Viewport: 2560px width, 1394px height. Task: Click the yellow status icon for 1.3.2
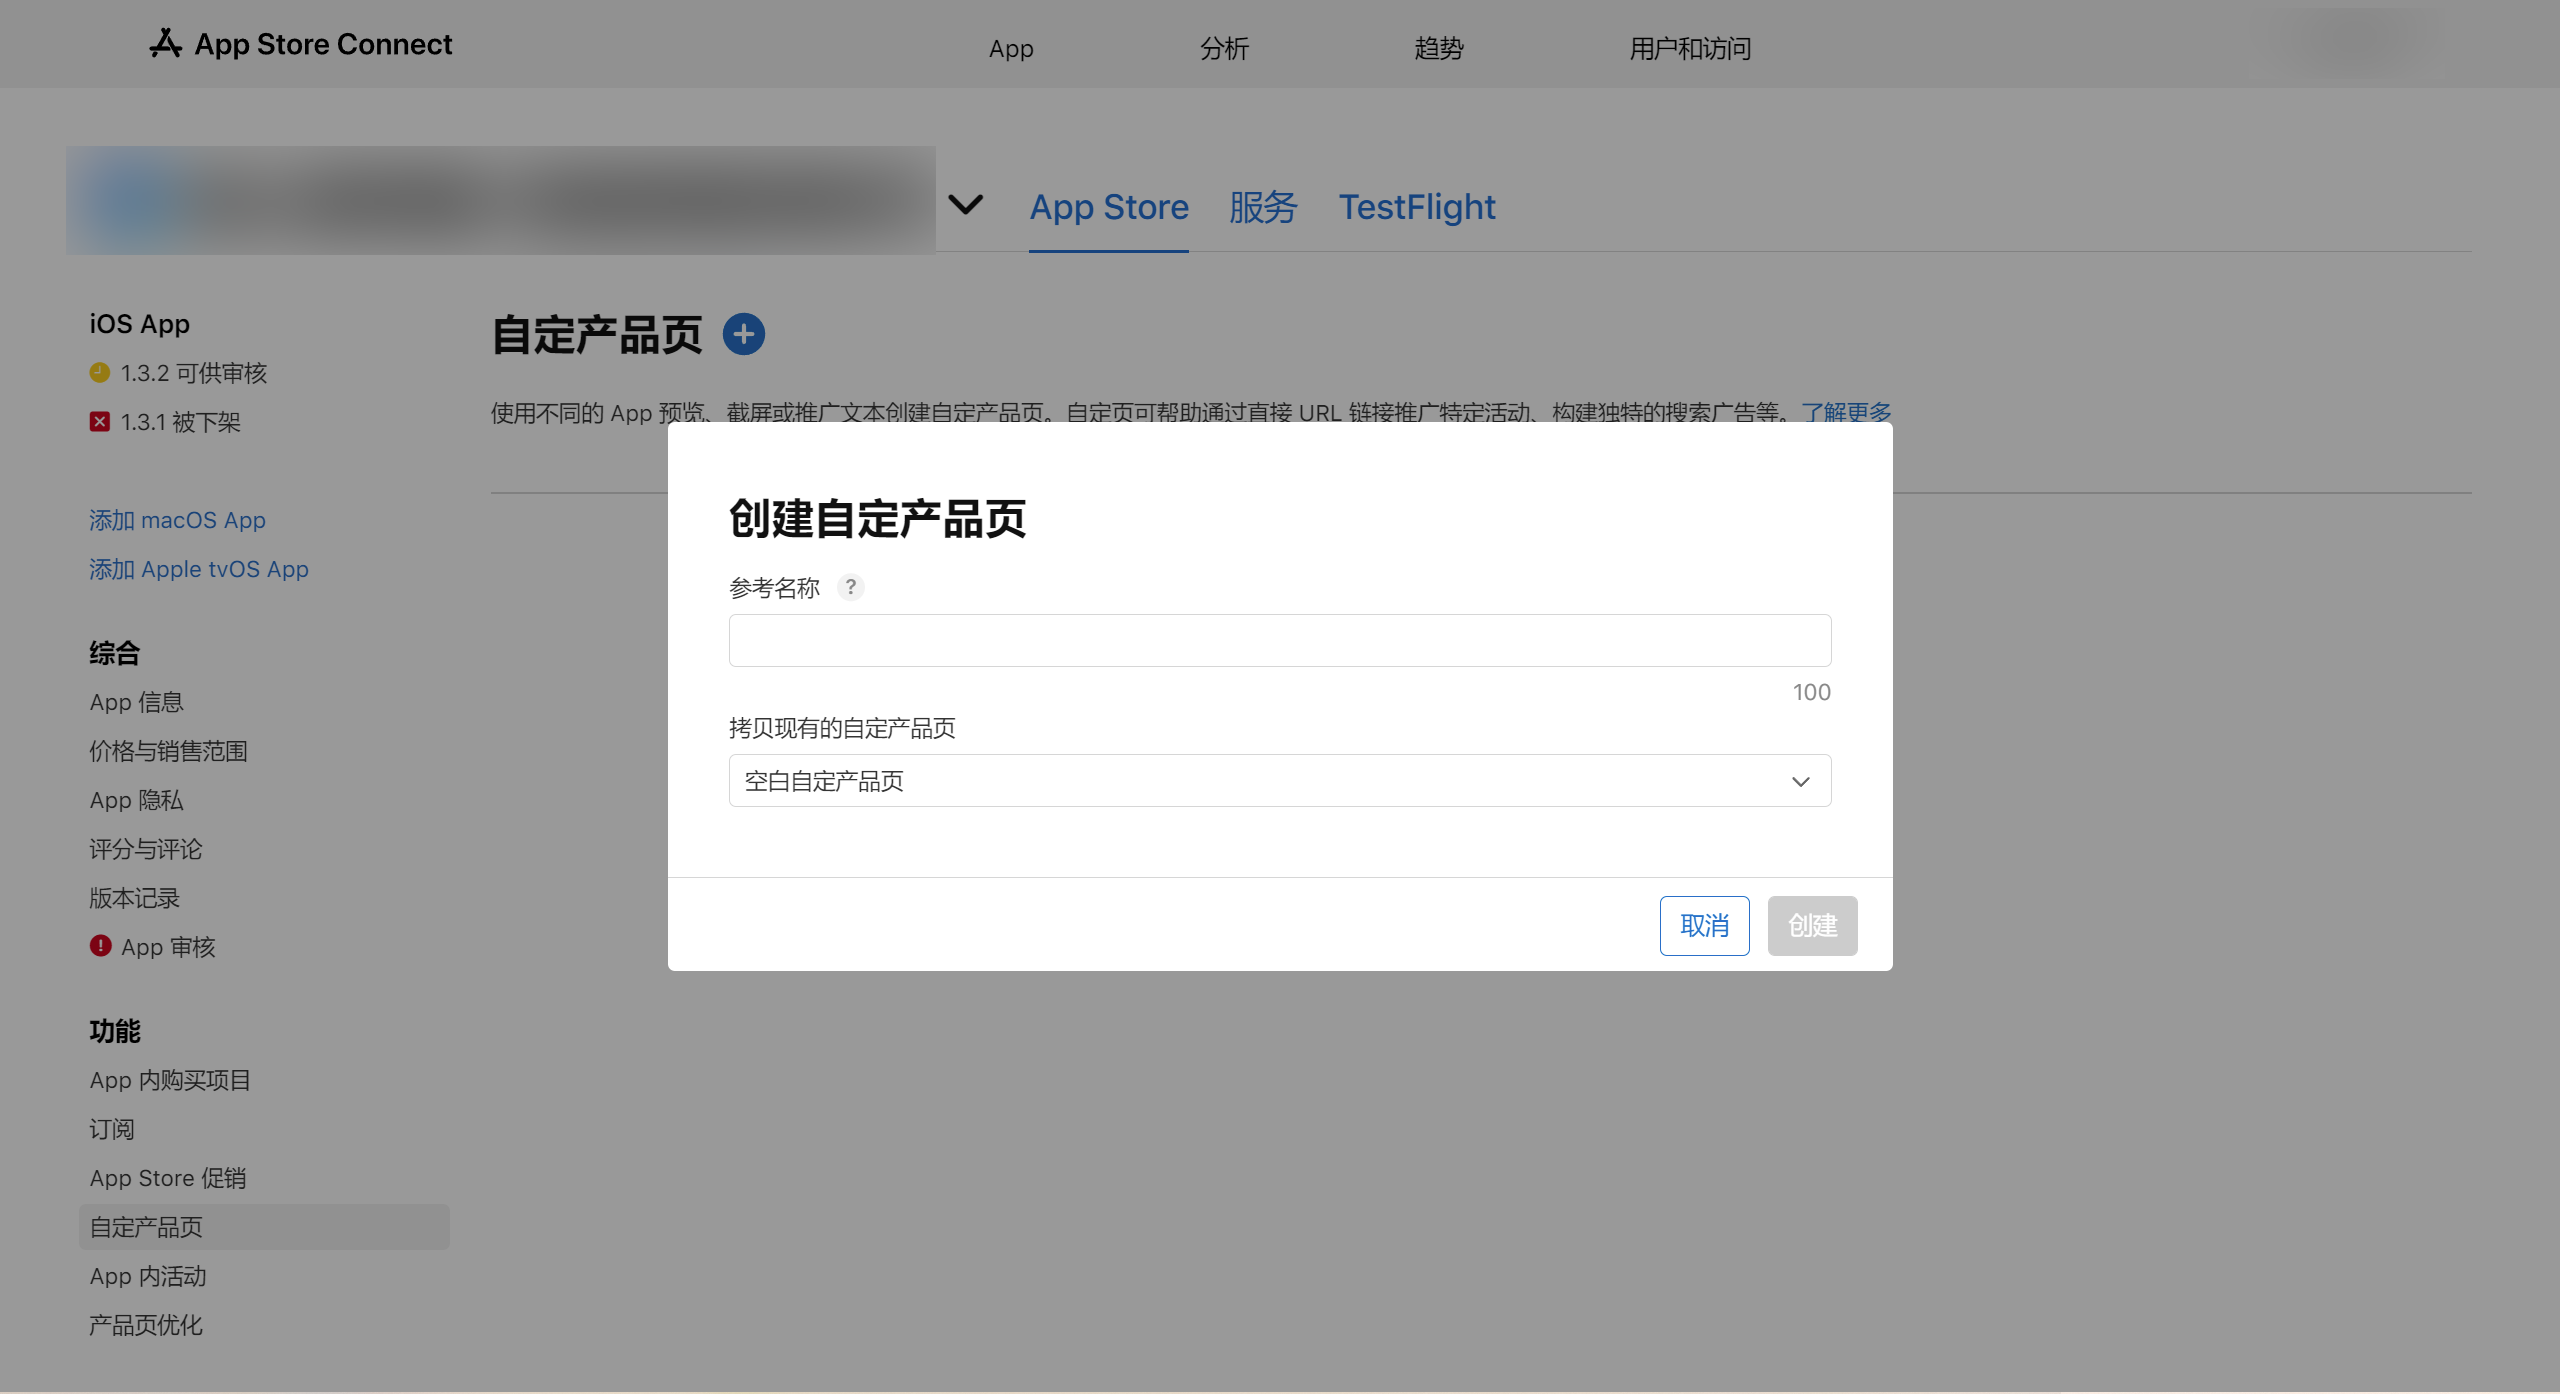coord(100,373)
